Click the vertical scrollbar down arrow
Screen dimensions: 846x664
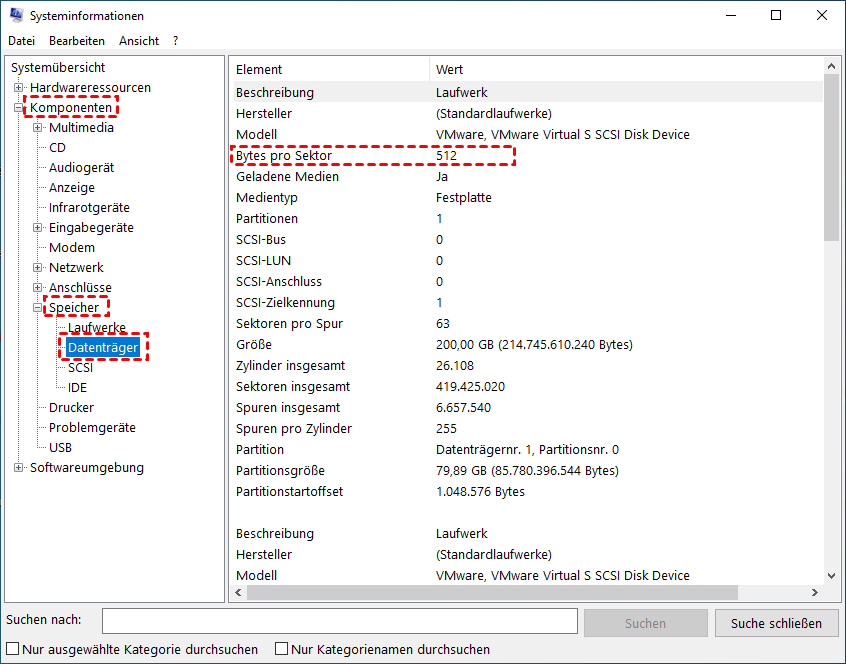click(x=831, y=576)
